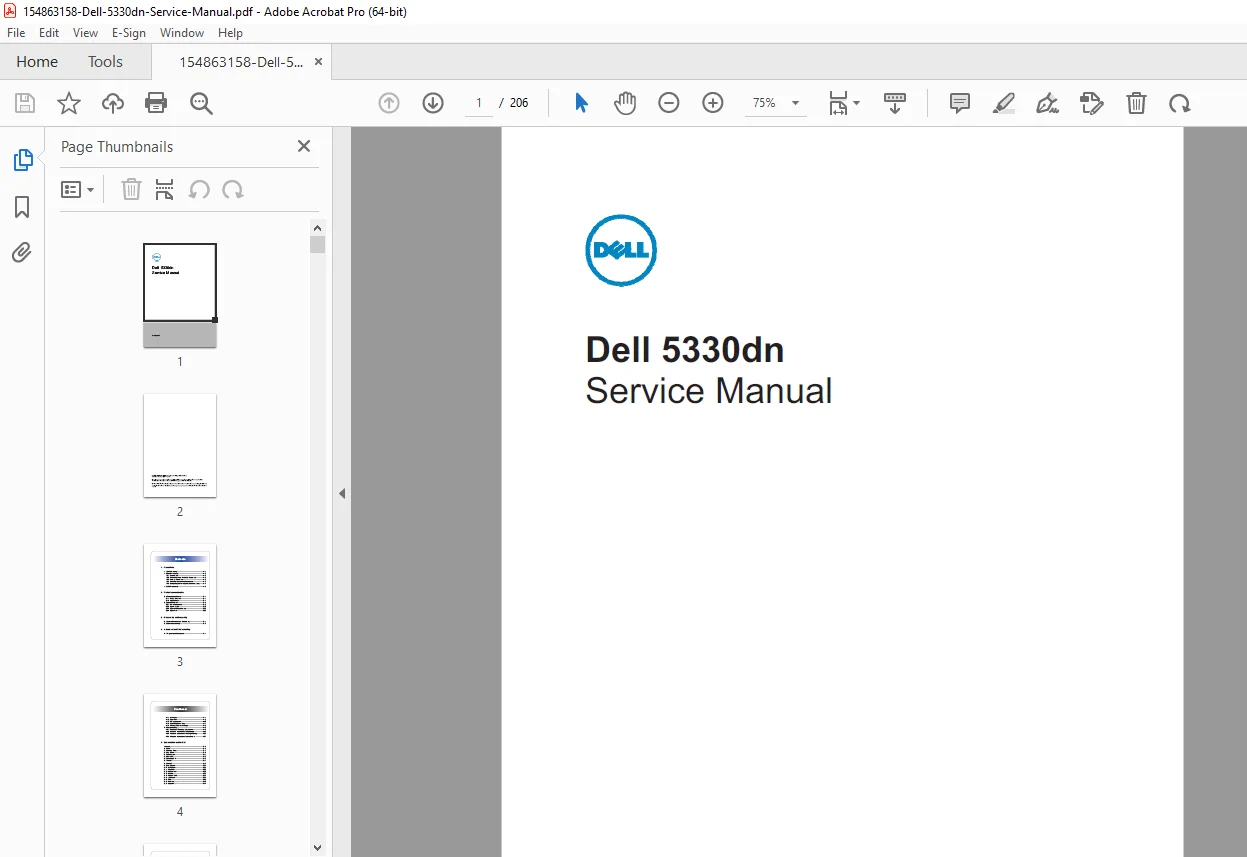Click the thumbnails scrollbar thumb
This screenshot has width=1247, height=857.
318,245
